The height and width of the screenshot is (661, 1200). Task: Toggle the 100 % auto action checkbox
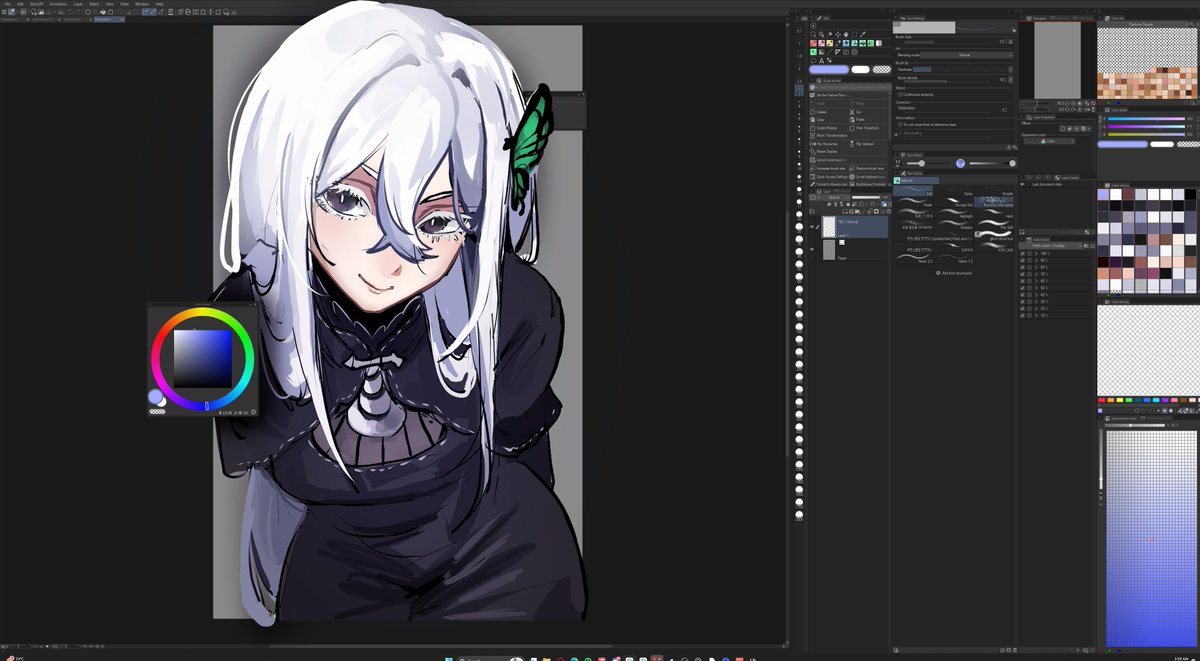tap(1022, 253)
